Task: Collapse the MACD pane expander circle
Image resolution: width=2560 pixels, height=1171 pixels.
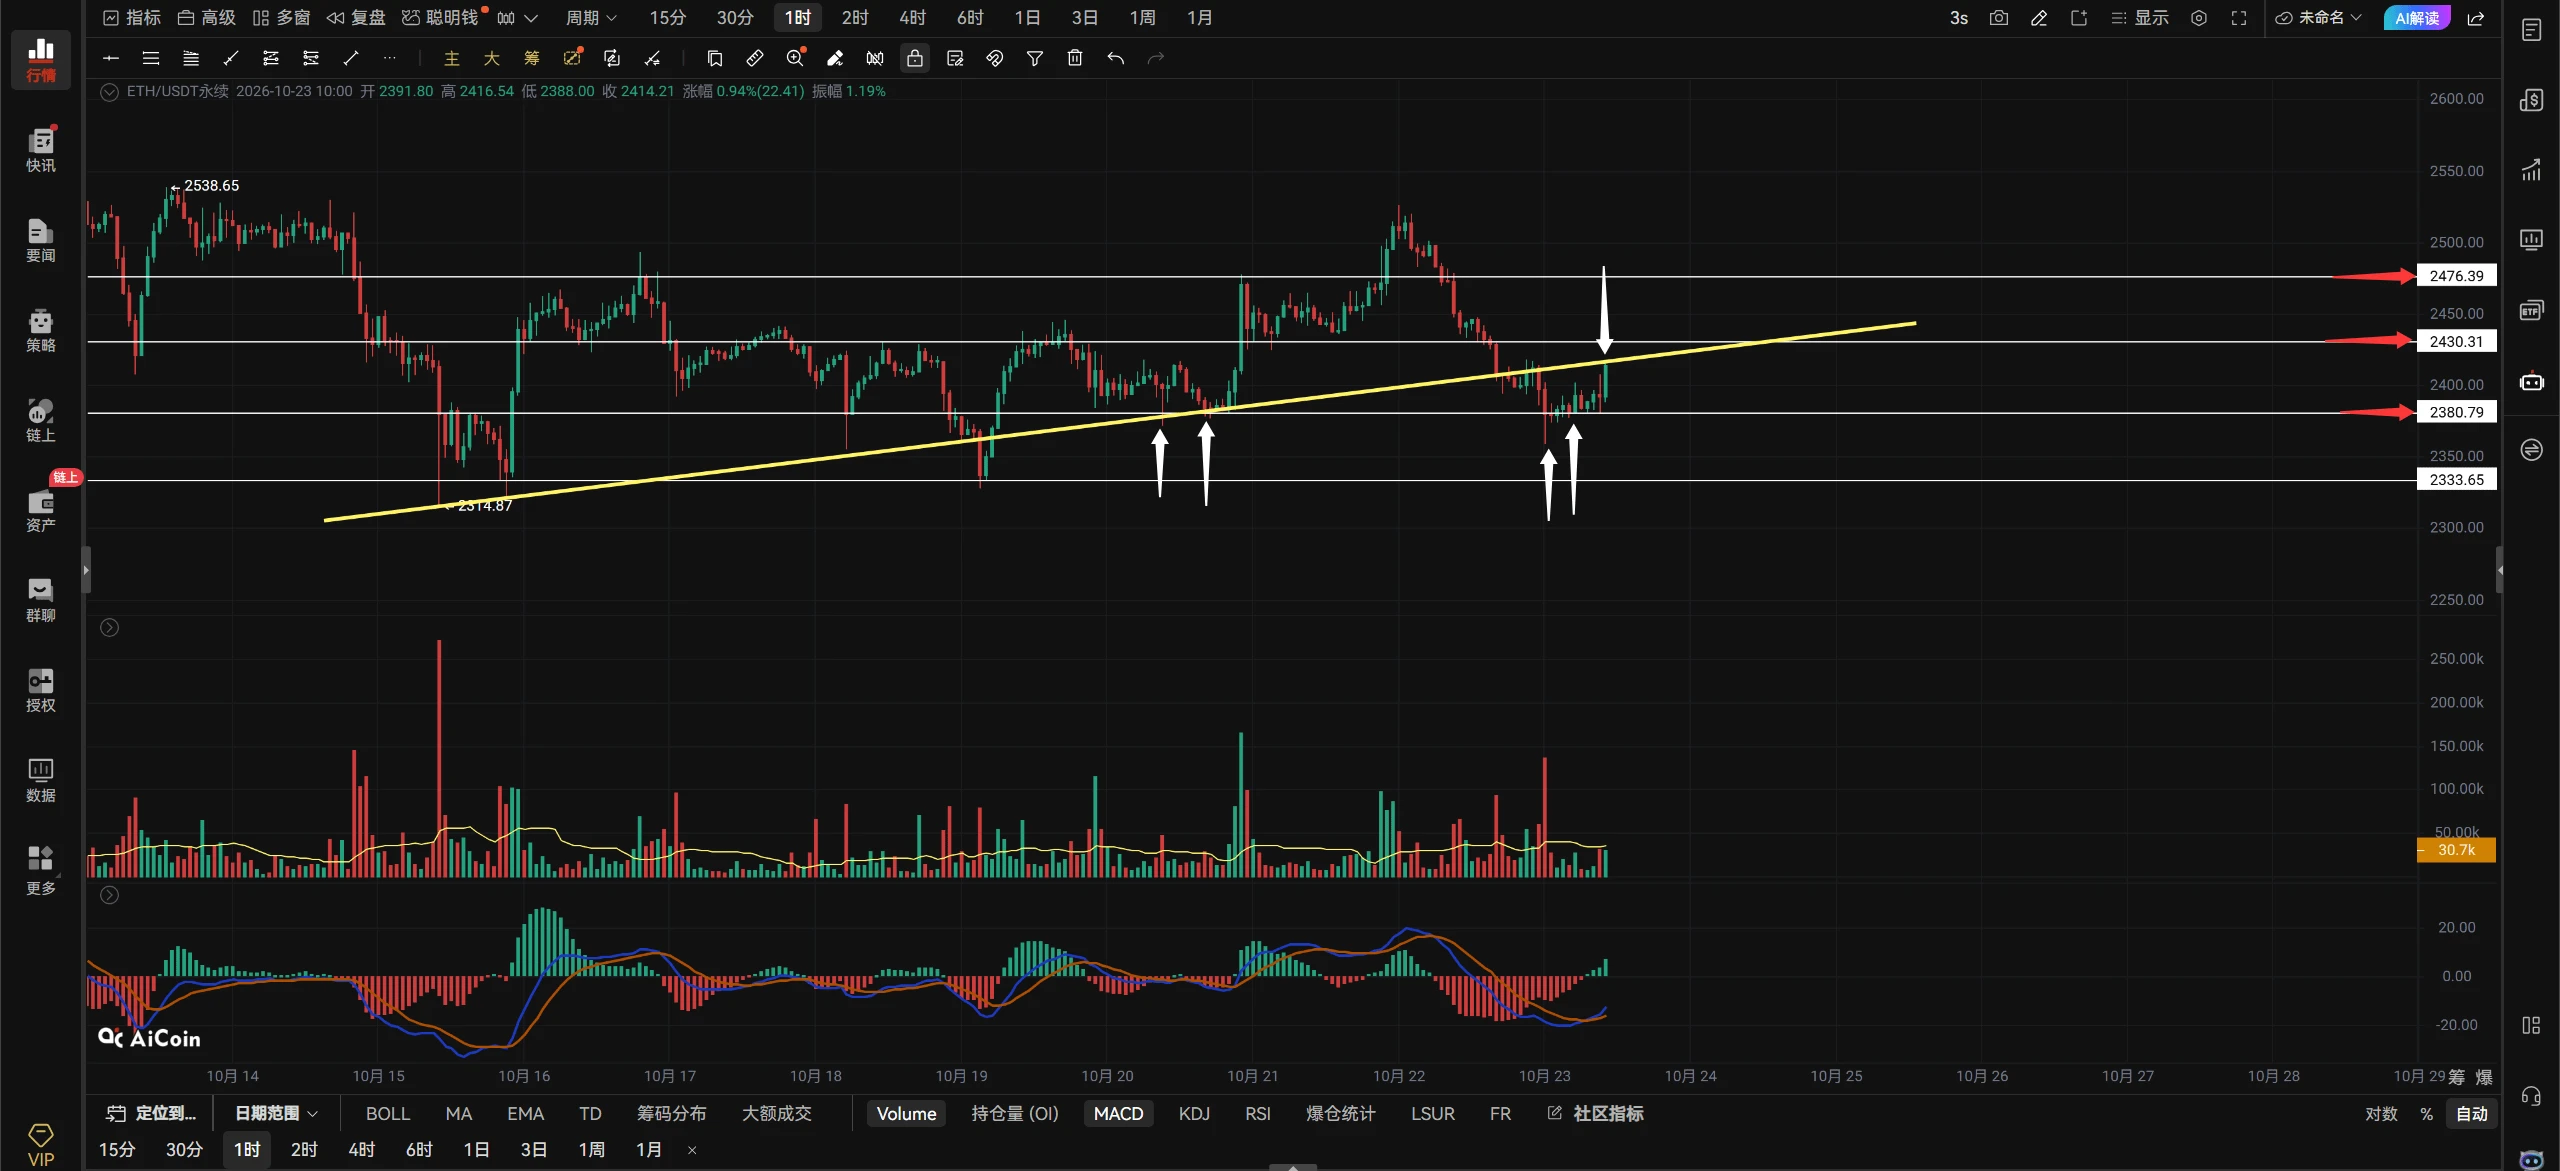Action: (x=110, y=895)
